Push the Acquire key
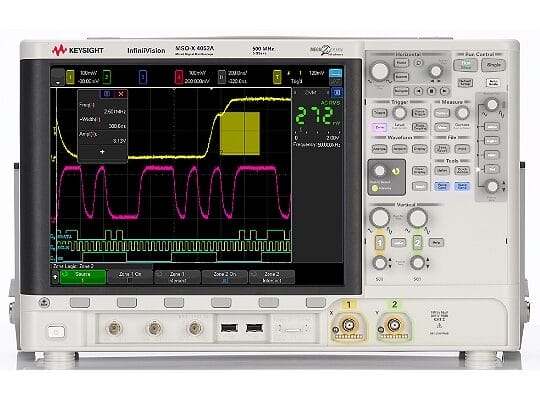This screenshot has height=402, width=540. point(399,149)
